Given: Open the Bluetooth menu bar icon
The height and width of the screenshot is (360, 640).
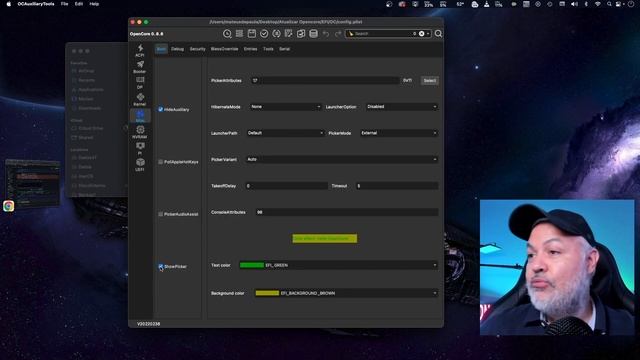Looking at the screenshot, I should (x=586, y=4).
